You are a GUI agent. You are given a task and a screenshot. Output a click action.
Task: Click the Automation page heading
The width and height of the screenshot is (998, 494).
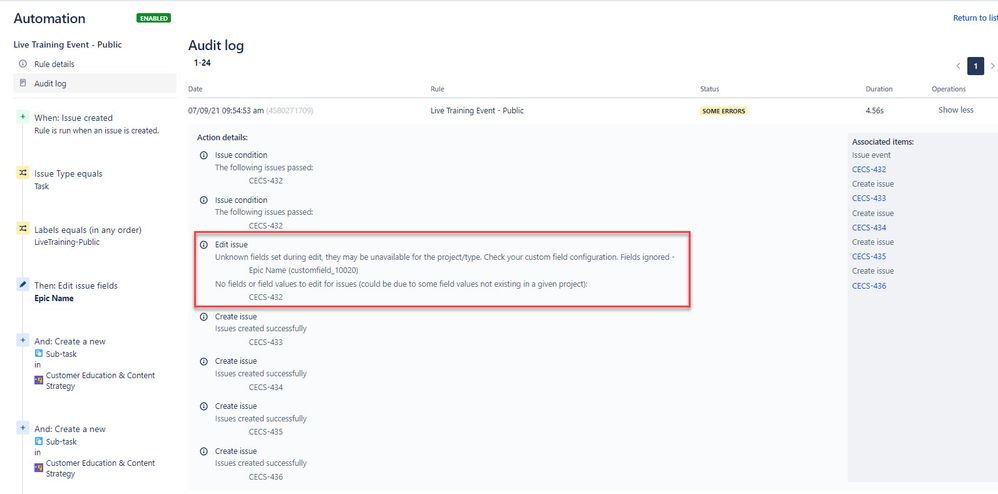click(50, 19)
